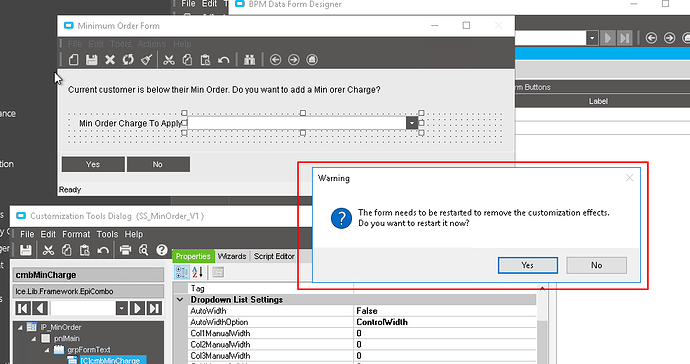The height and width of the screenshot is (364, 690).
Task: Open the control navigator dropdown in Customization Tools
Action: 122,308
